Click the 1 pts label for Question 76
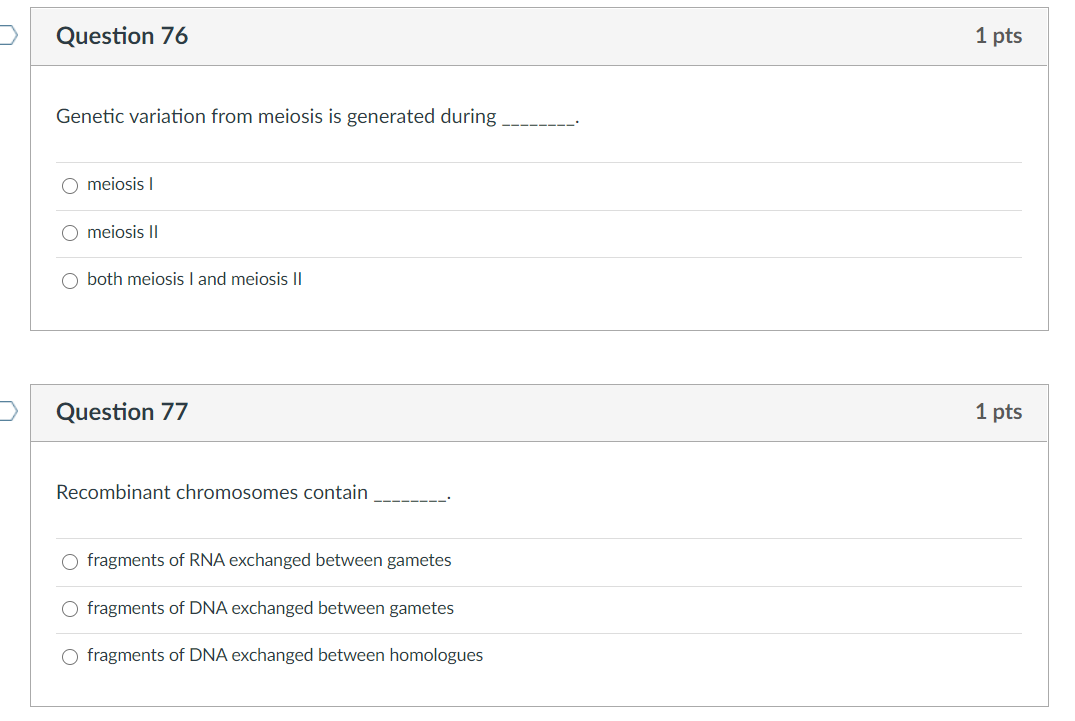Image resolution: width=1075 pixels, height=721 pixels. click(x=997, y=36)
